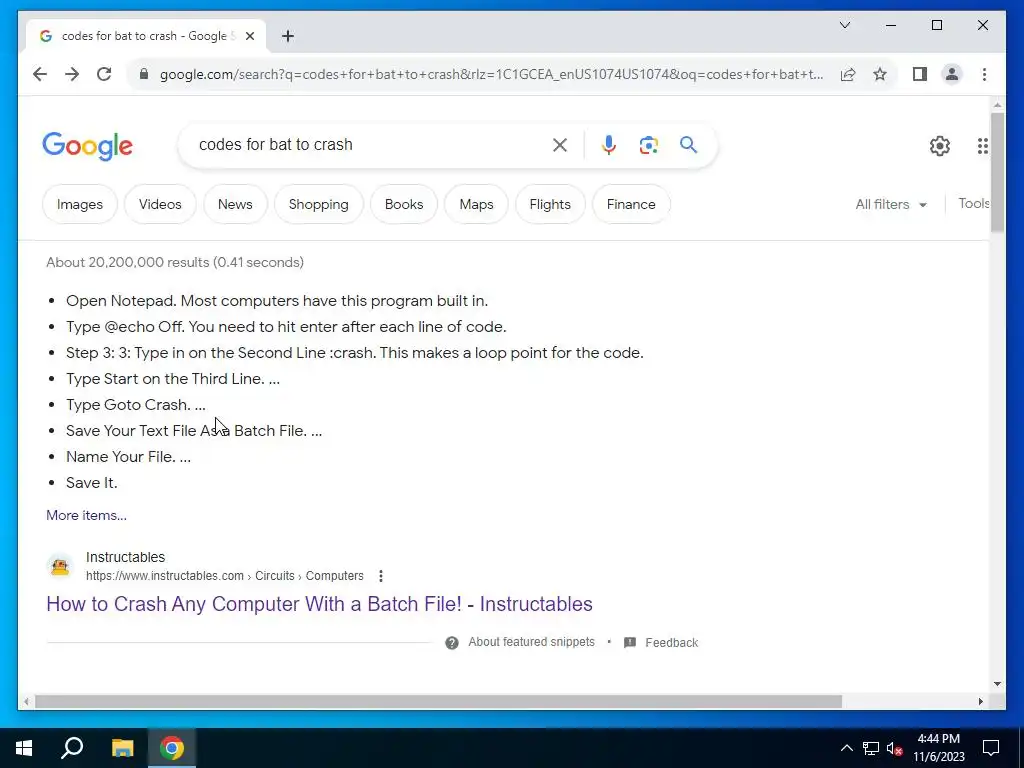1024x768 pixels.
Task: Open the More items link
Action: click(x=86, y=515)
